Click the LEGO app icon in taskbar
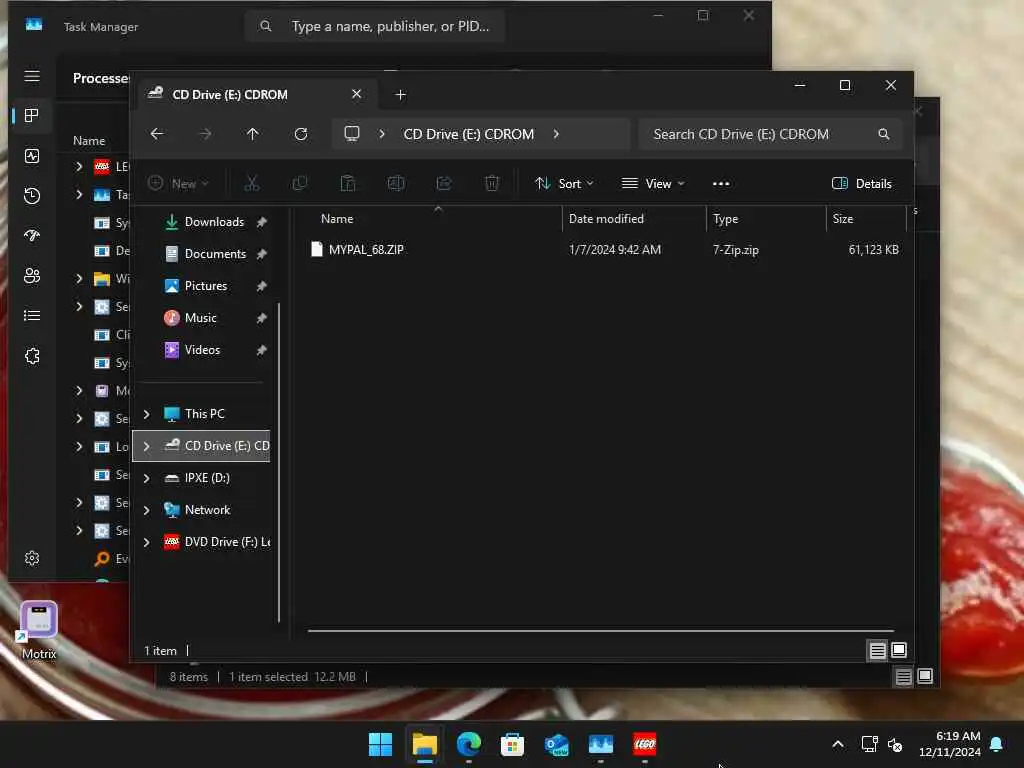 645,744
